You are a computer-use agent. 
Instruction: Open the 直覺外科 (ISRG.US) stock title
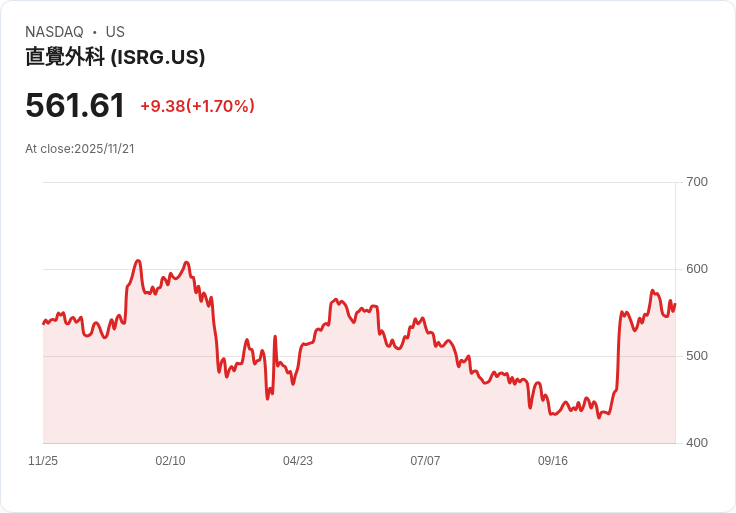pos(115,57)
